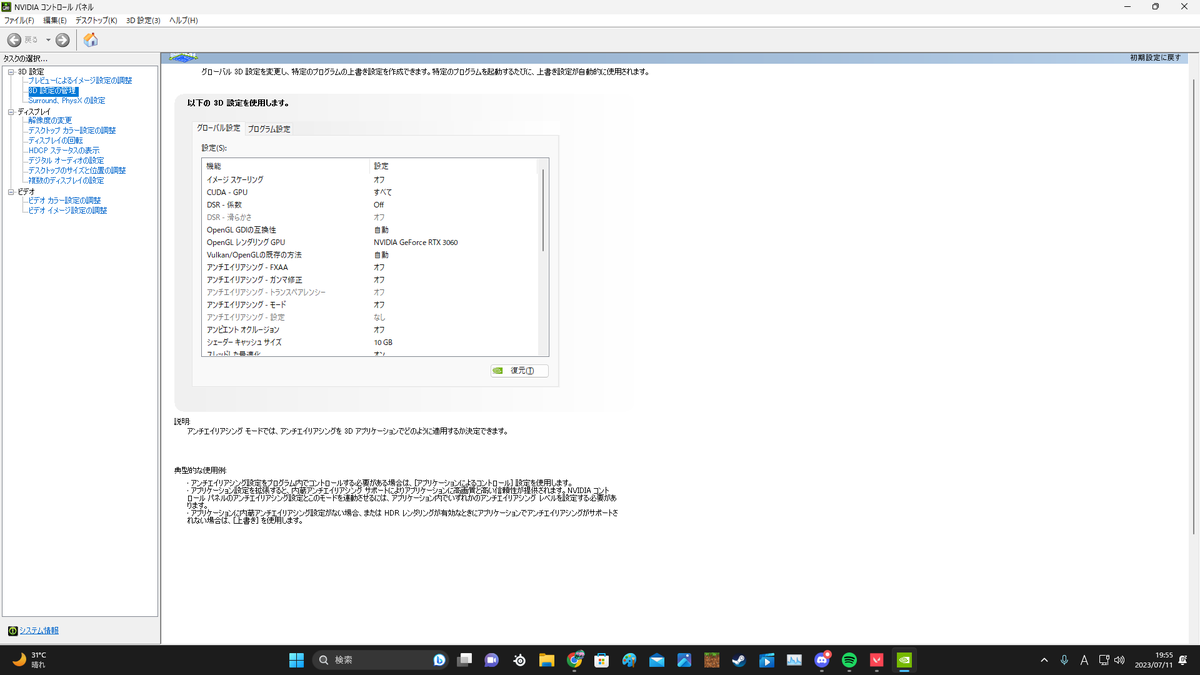Open Surround, PhysX の設定
Image resolution: width=1200 pixels, height=675 pixels.
pos(66,101)
